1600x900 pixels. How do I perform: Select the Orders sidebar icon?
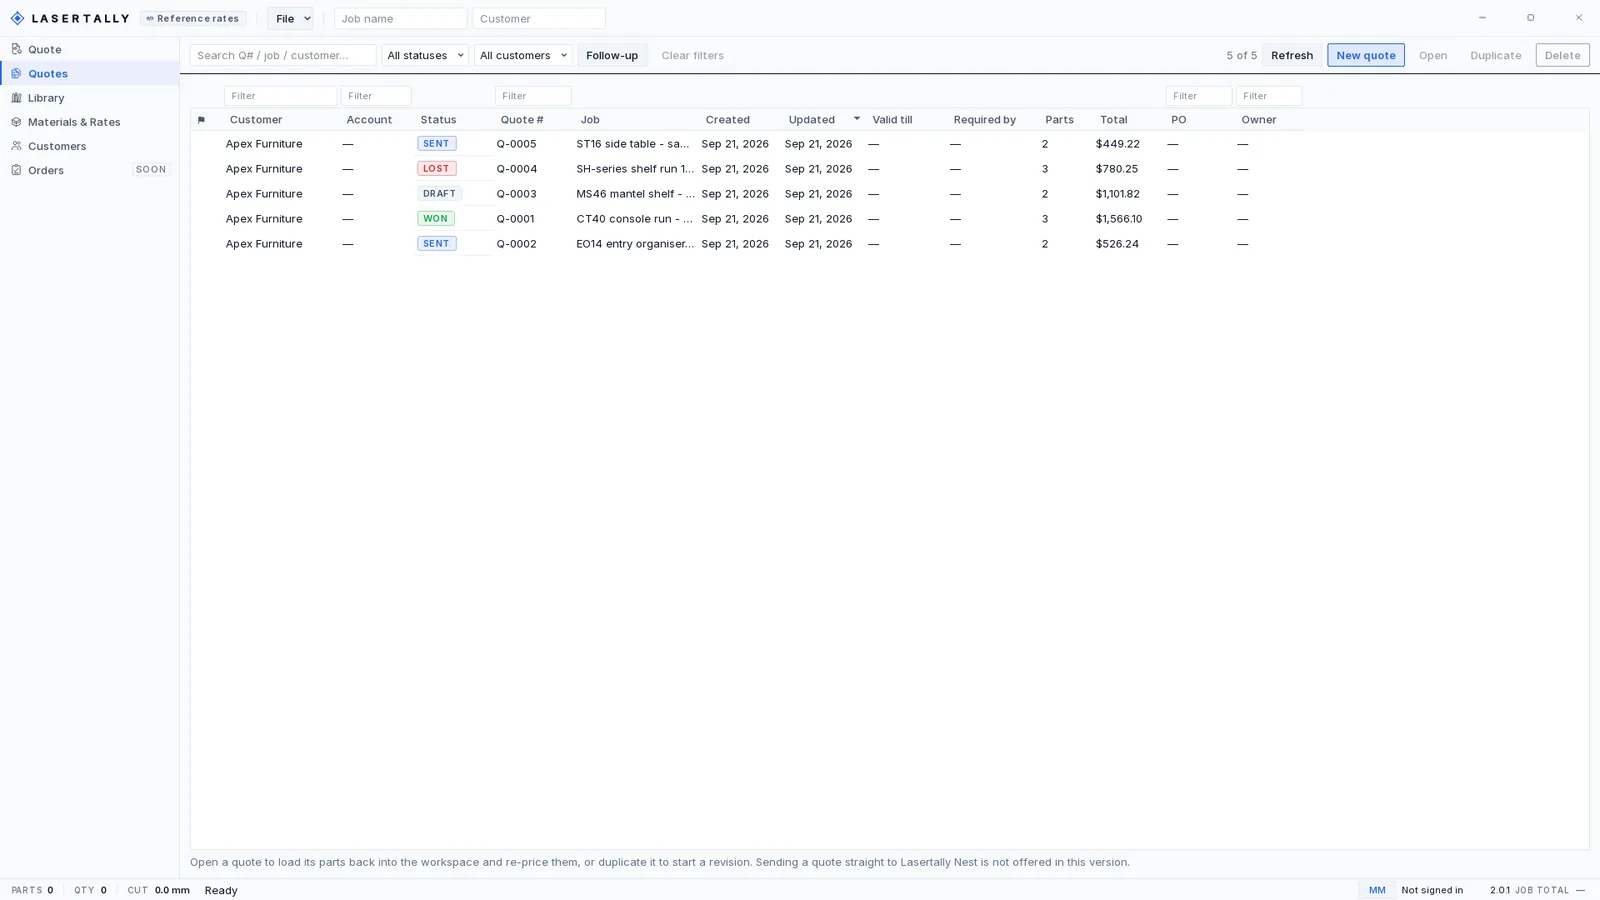coord(16,169)
